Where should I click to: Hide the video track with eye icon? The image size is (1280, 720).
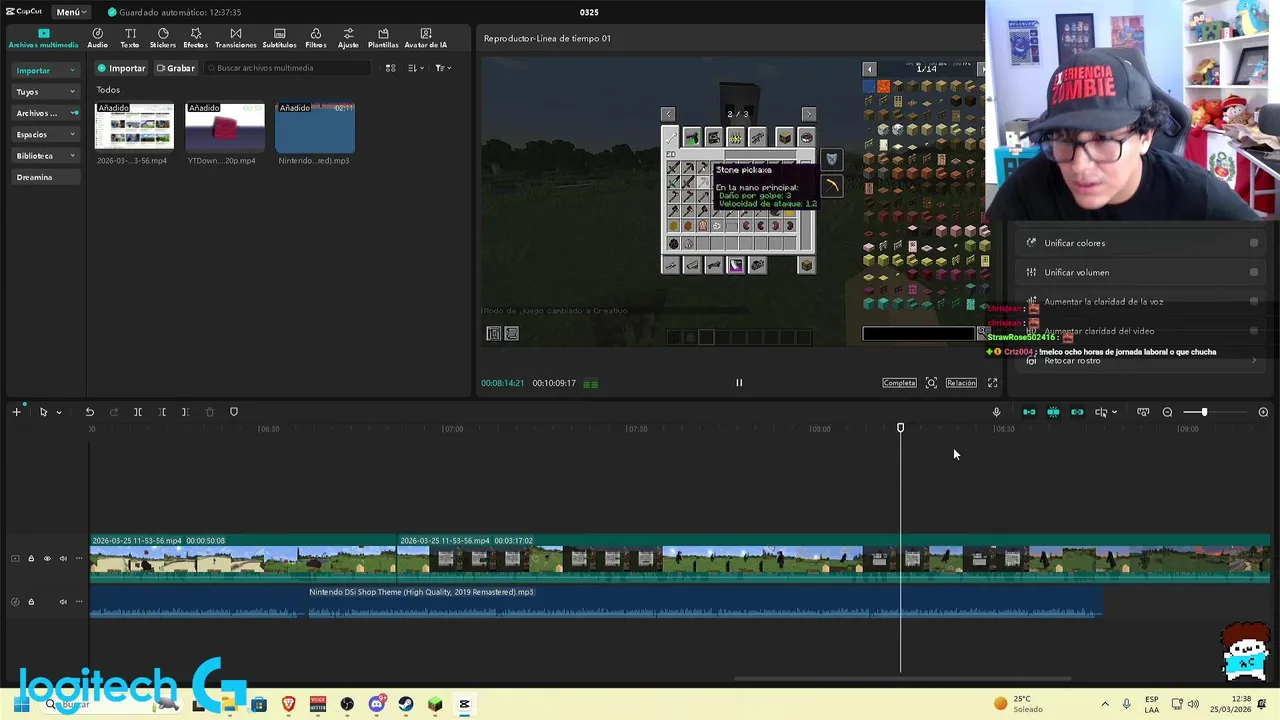coord(47,559)
